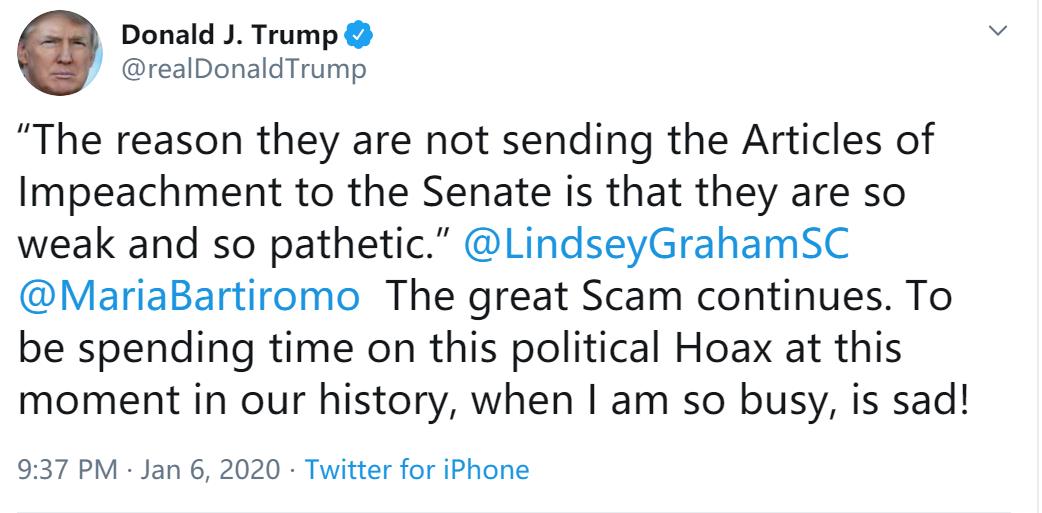
Task: Open the Twitter for iPhone source link
Action: [416, 469]
